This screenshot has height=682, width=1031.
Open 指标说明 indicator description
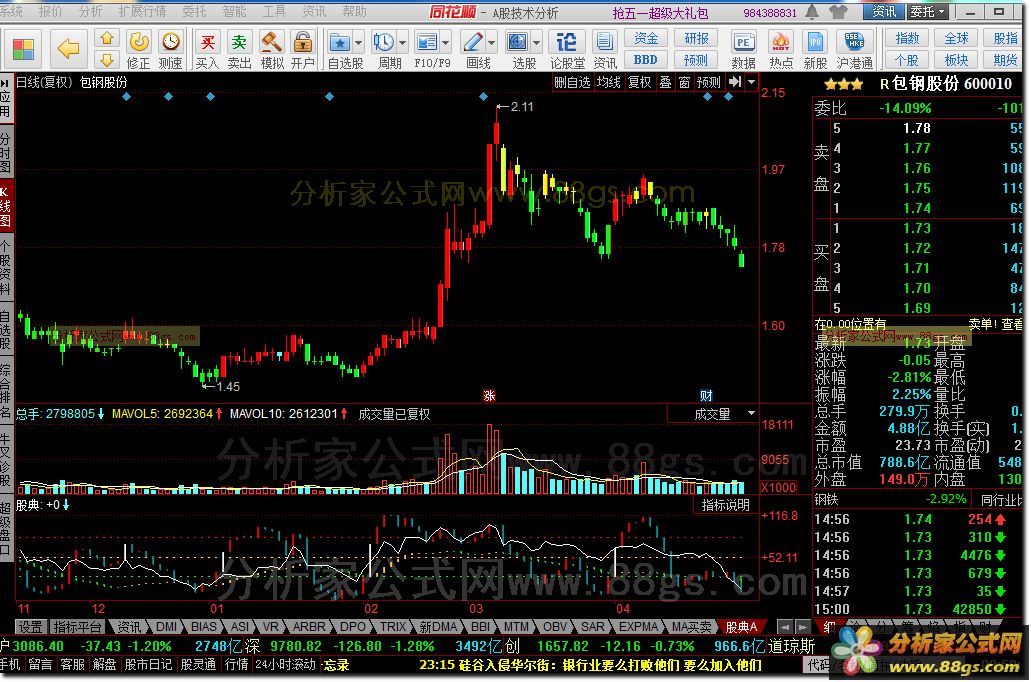(725, 505)
